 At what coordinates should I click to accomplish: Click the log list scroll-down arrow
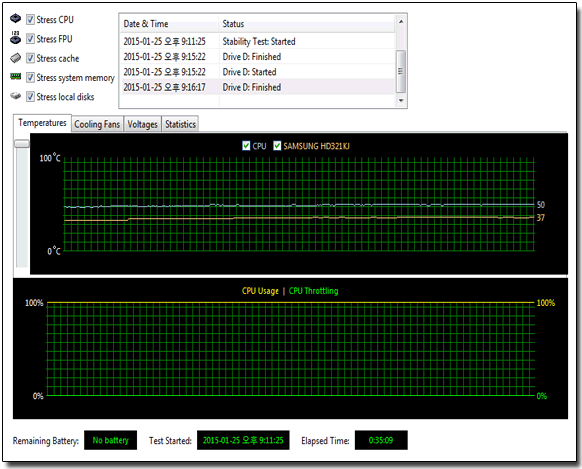[x=401, y=100]
